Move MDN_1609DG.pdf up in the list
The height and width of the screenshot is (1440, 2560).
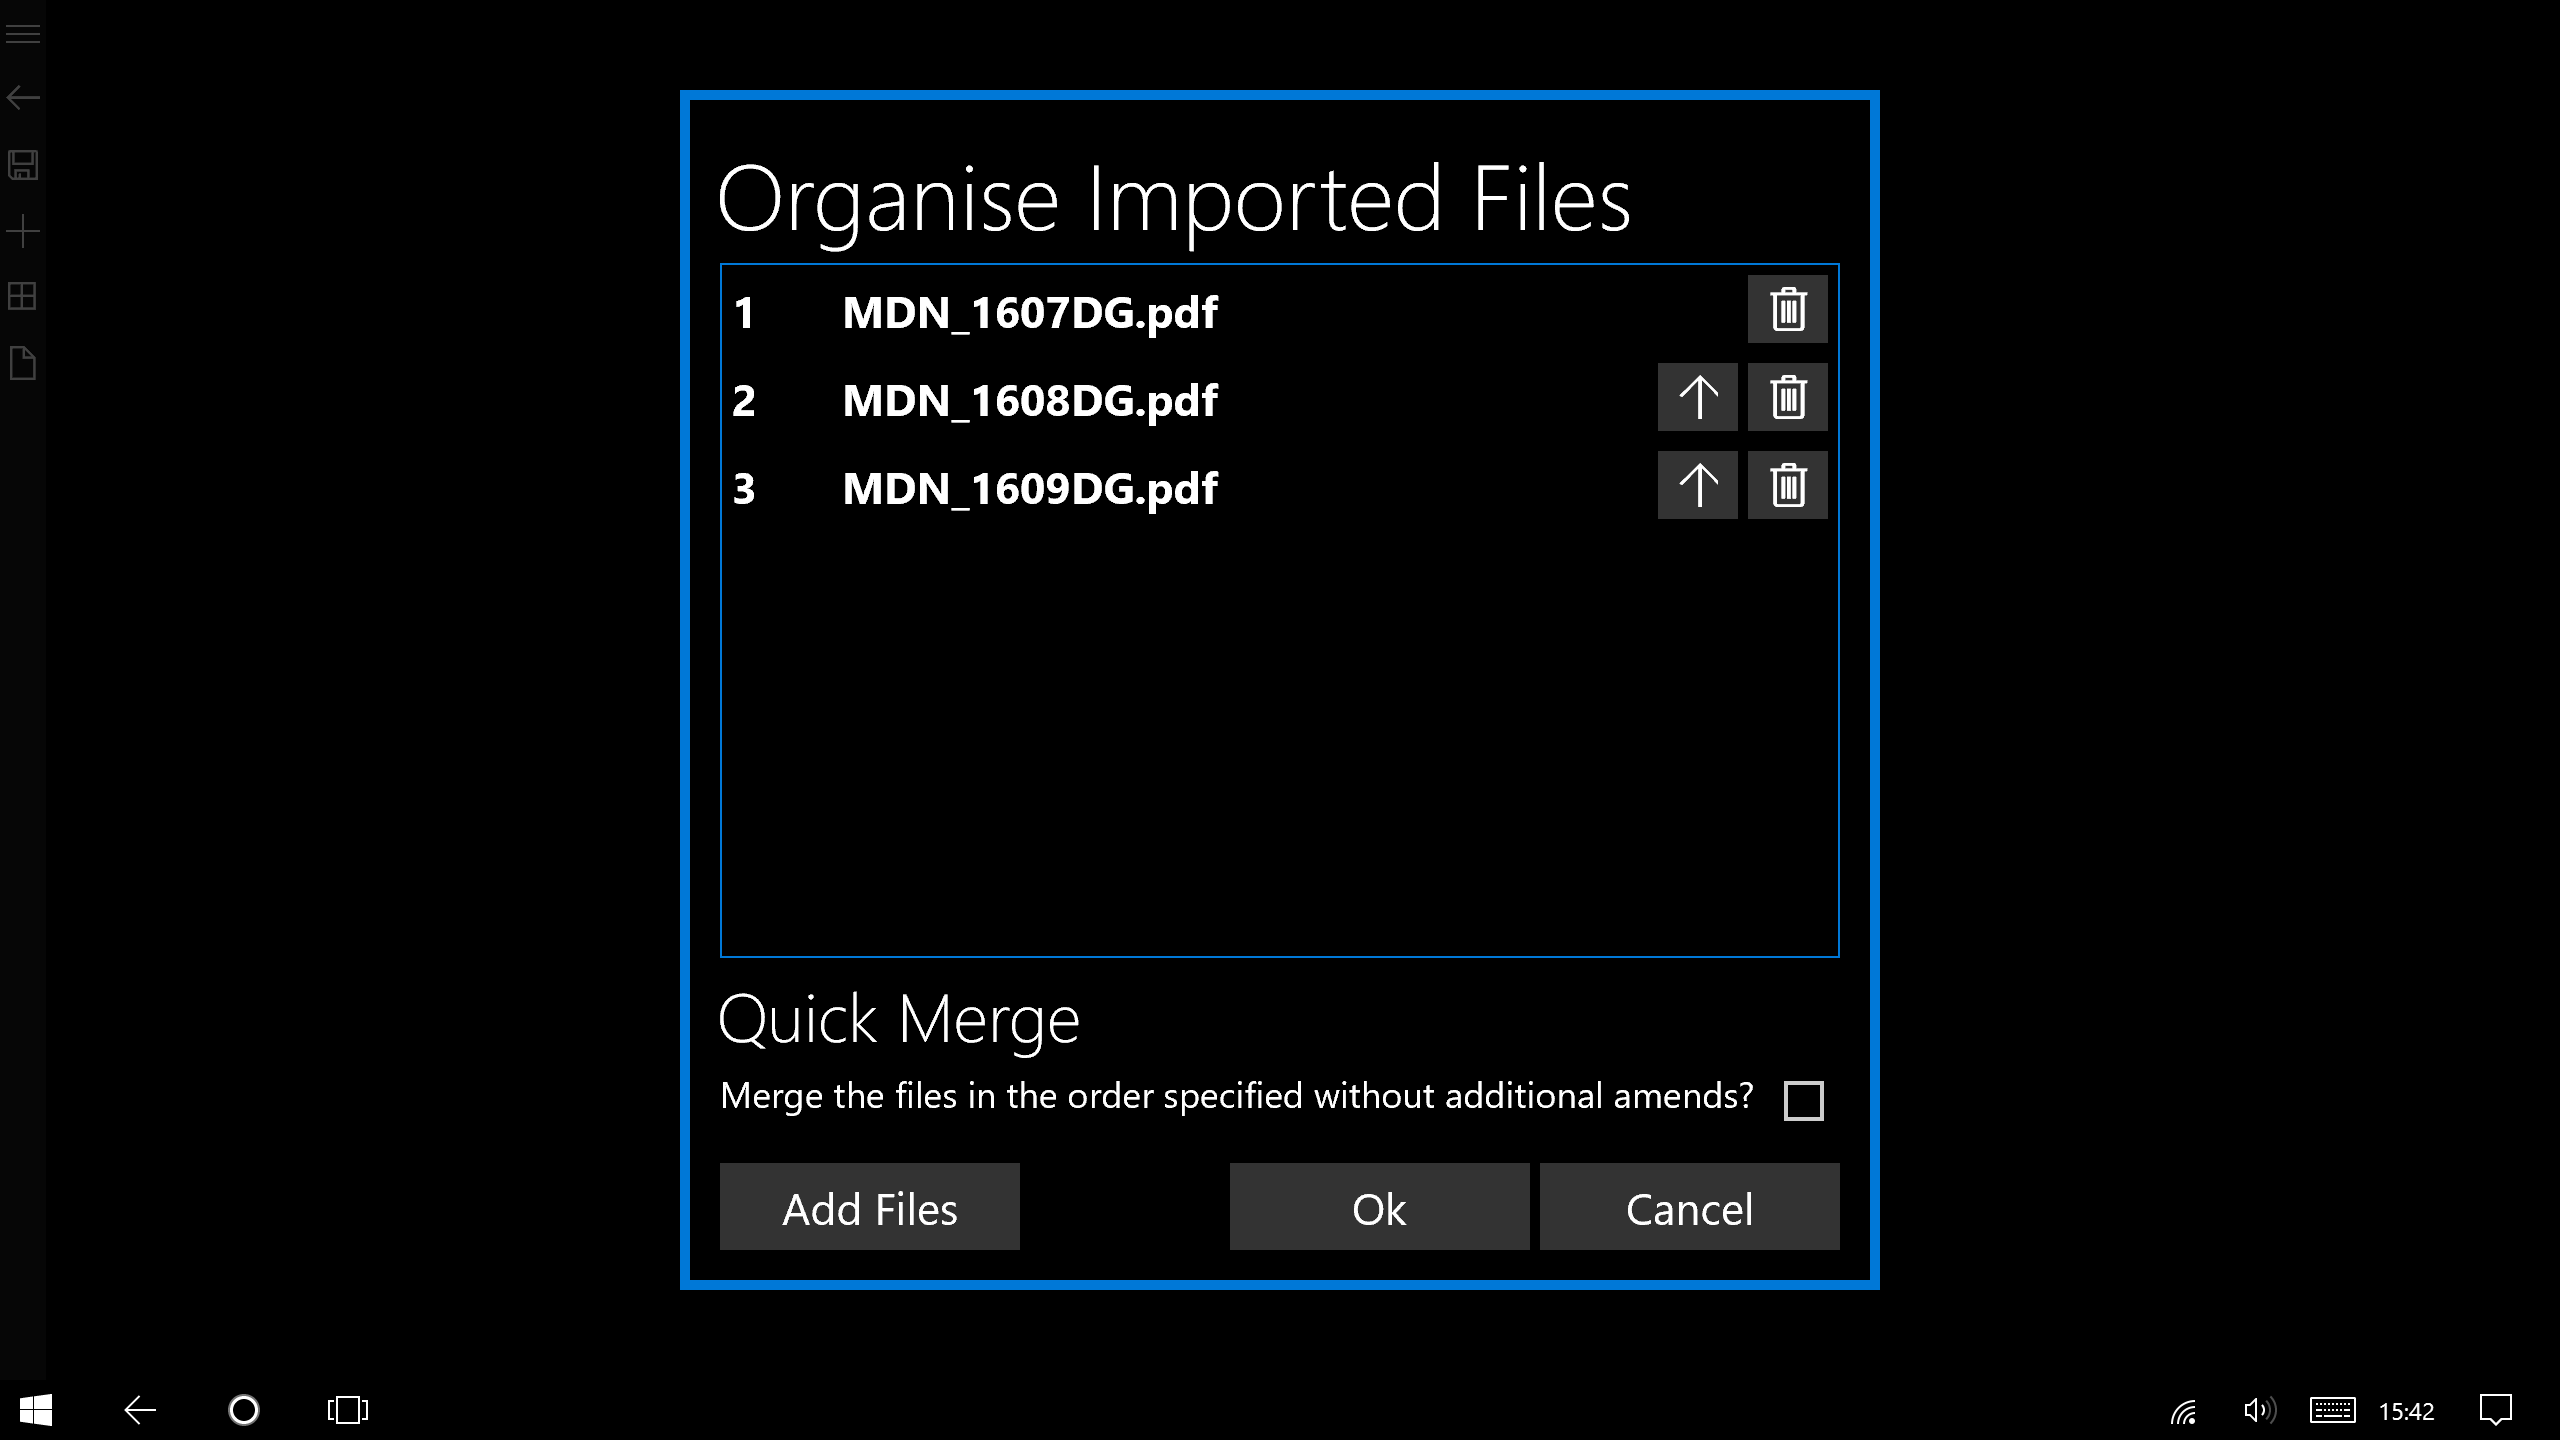point(1697,485)
